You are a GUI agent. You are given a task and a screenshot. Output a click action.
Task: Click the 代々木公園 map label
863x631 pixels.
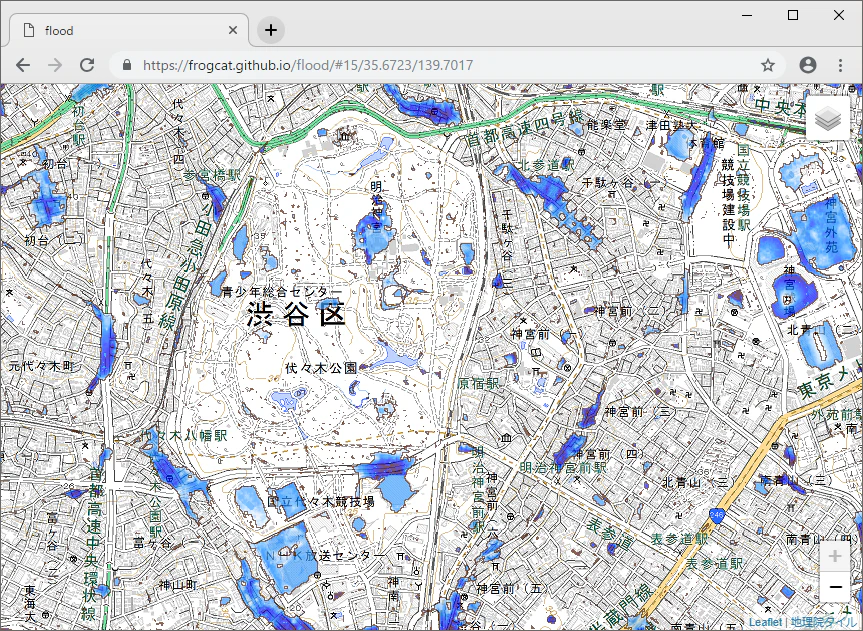[321, 368]
